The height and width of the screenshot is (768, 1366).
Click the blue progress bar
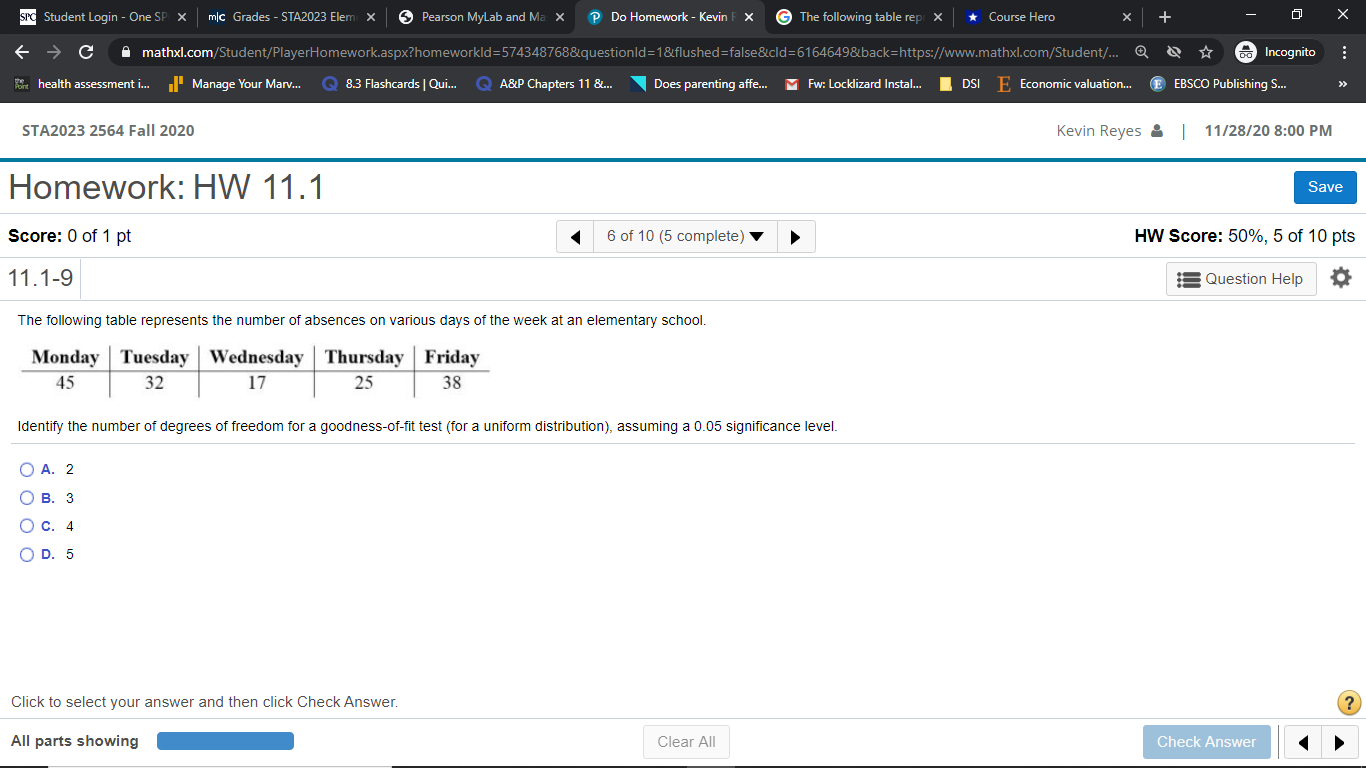coord(225,741)
